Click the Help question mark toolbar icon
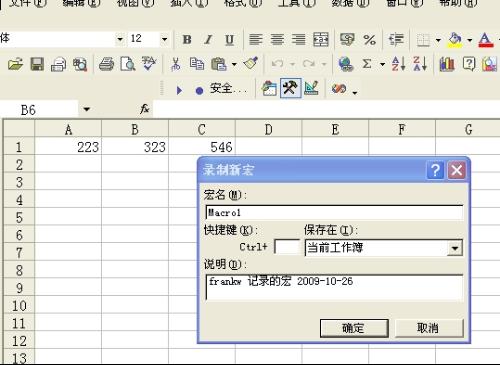 pos(469,64)
